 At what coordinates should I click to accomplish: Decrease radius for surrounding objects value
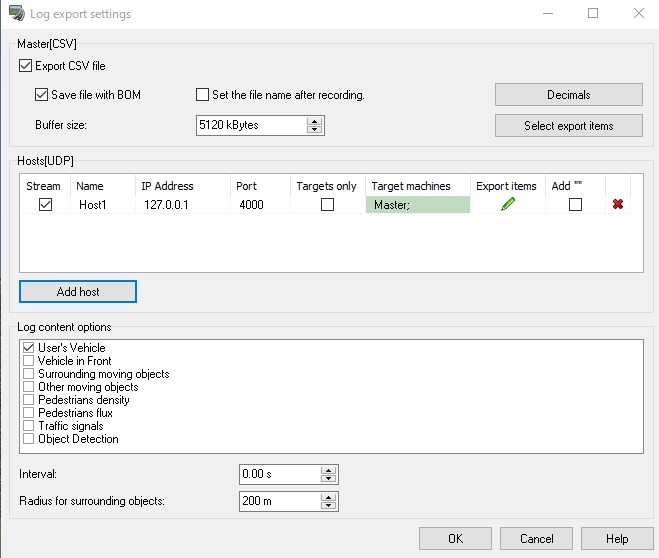coord(328,505)
